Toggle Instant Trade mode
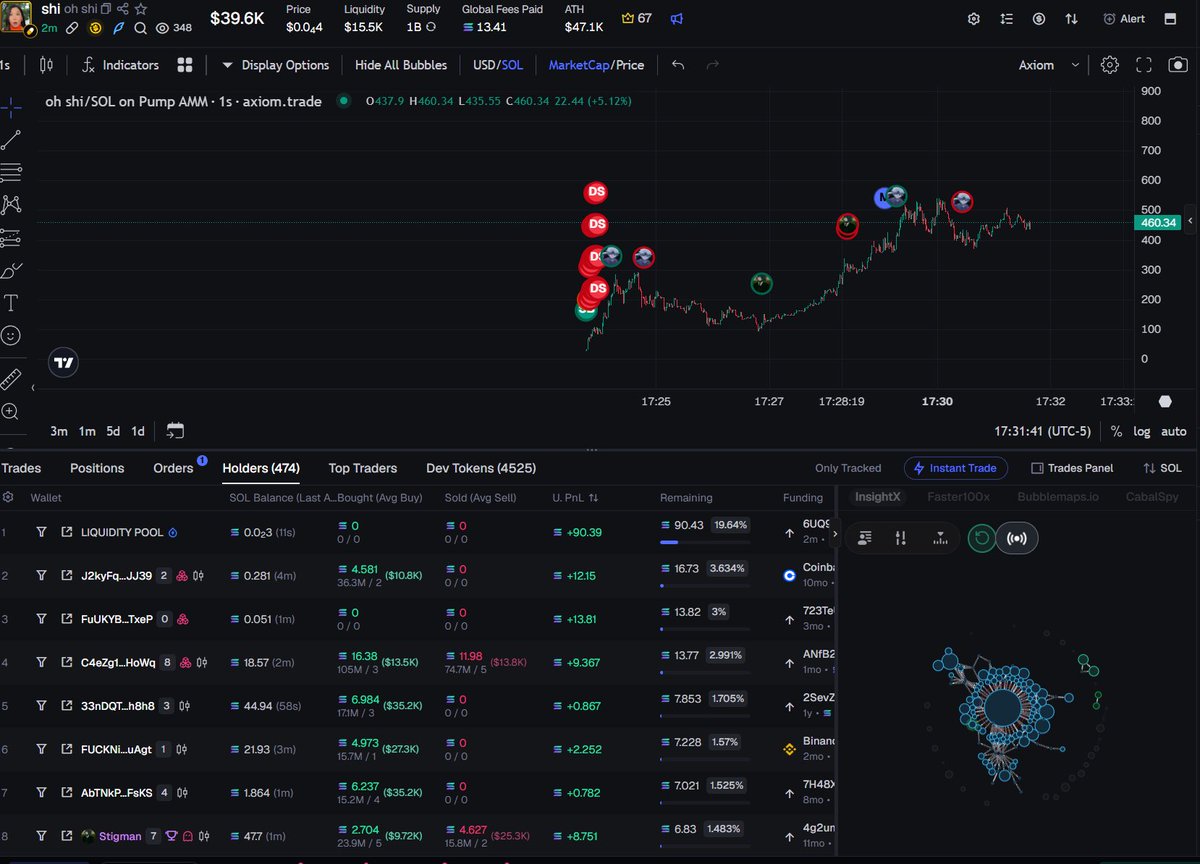Viewport: 1200px width, 864px height. [955, 468]
